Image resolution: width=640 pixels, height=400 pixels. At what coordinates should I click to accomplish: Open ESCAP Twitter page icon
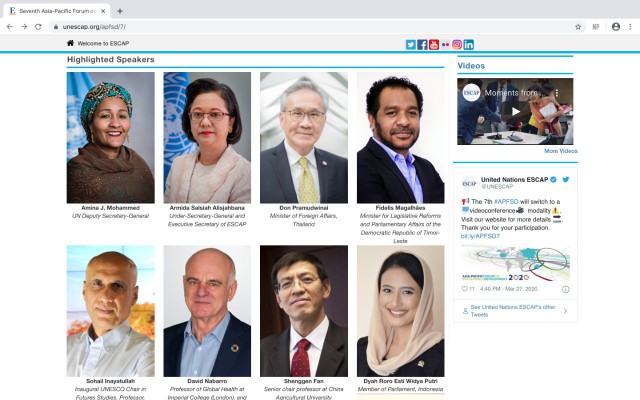tap(411, 44)
